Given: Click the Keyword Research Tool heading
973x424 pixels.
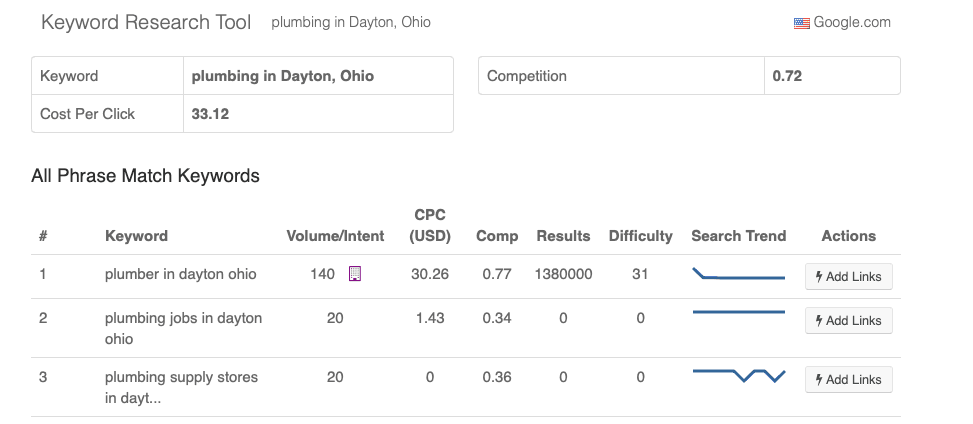Looking at the screenshot, I should pos(146,22).
